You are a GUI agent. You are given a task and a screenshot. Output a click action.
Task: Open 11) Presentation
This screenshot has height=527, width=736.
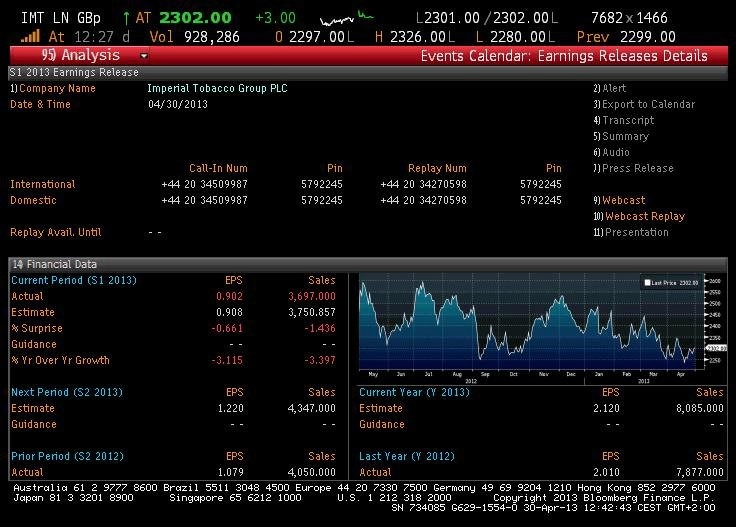pyautogui.click(x=631, y=232)
